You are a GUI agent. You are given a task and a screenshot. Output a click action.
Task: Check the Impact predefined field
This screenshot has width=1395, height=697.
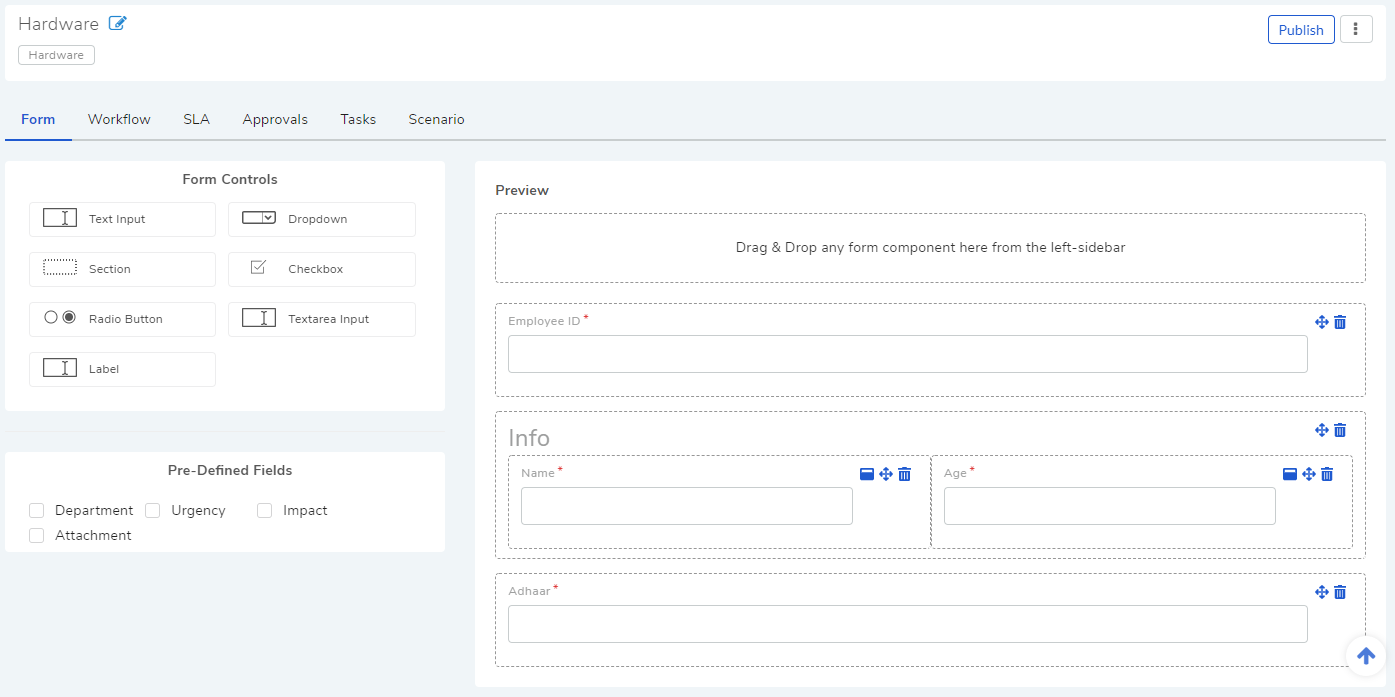(x=265, y=510)
